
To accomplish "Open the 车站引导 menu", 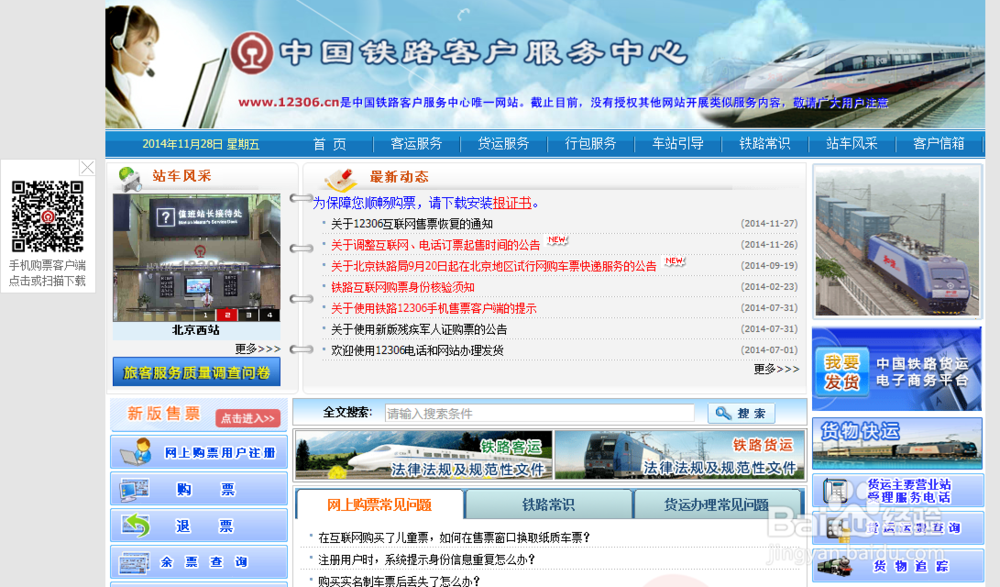I will pyautogui.click(x=677, y=144).
